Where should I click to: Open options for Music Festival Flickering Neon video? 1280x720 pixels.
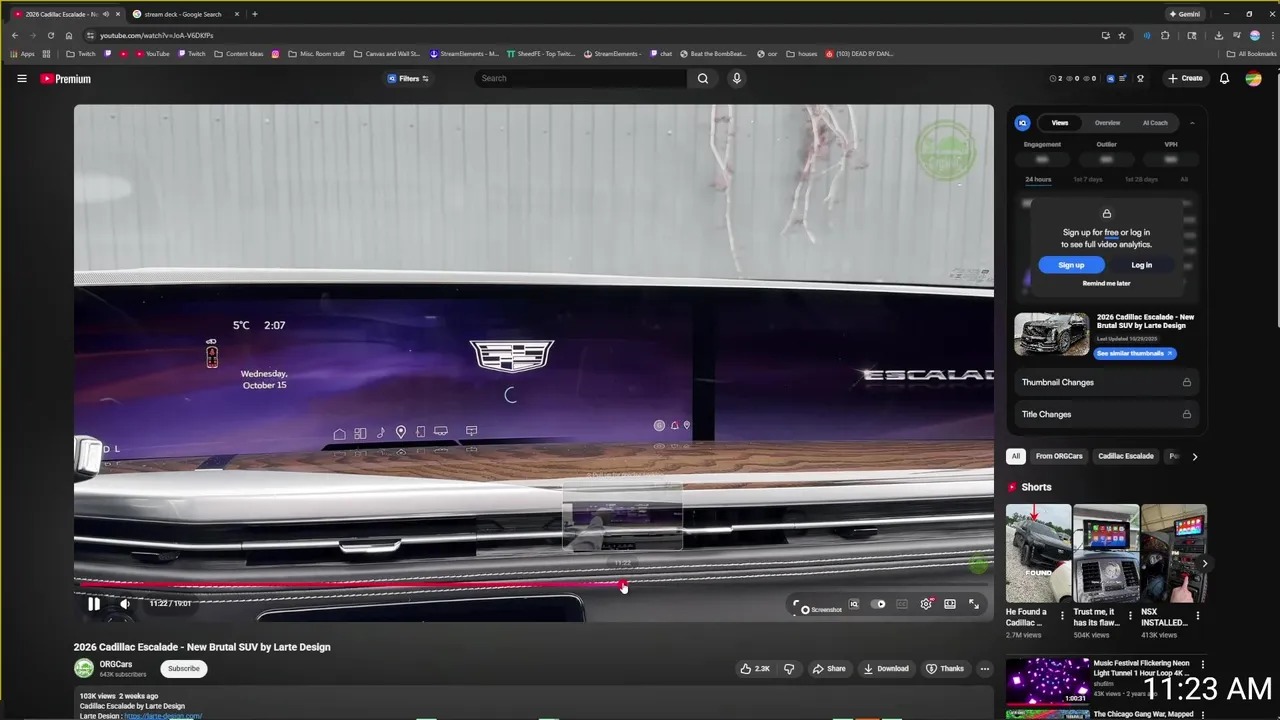point(1203,664)
